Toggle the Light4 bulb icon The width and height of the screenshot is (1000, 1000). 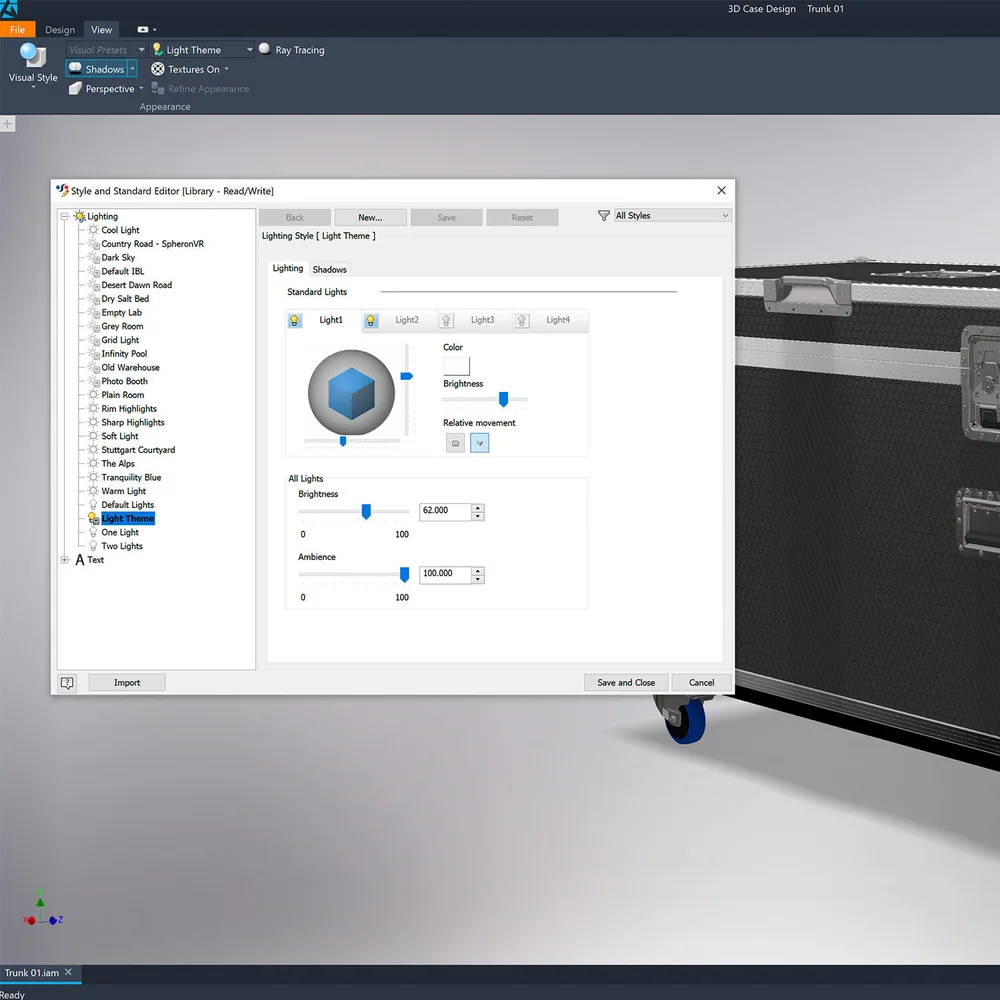(522, 320)
